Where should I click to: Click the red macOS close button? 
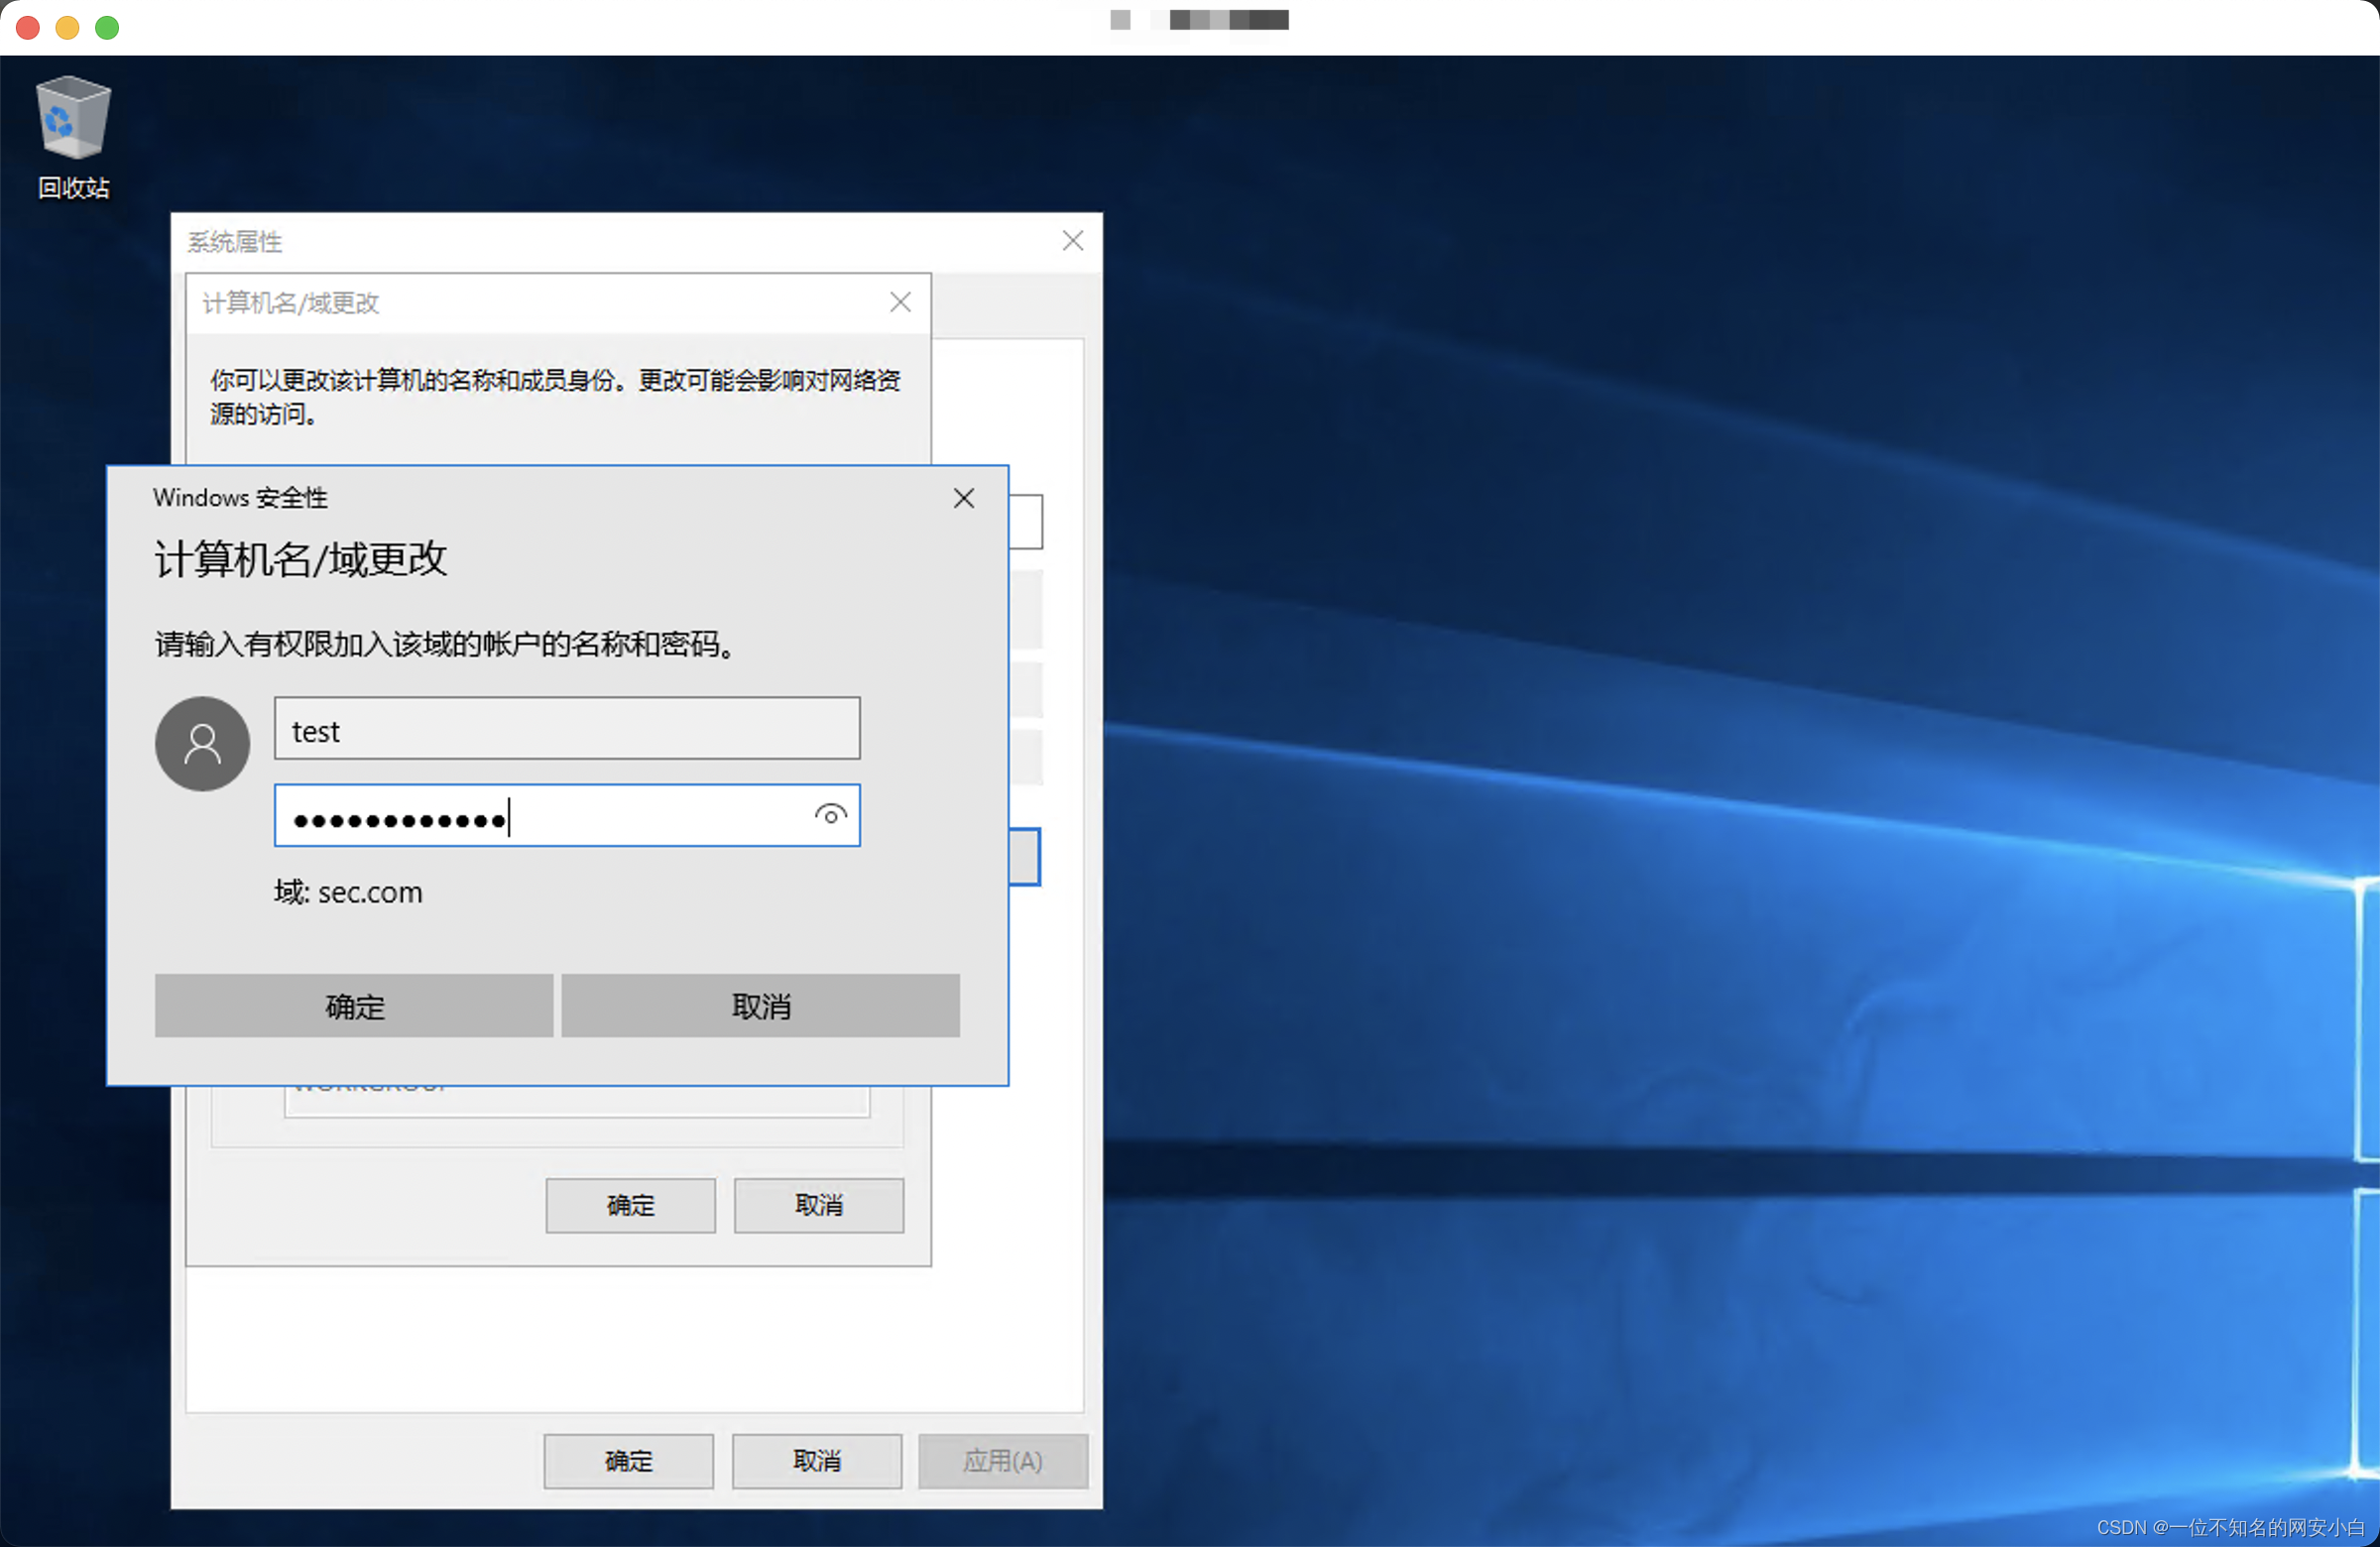click(28, 27)
